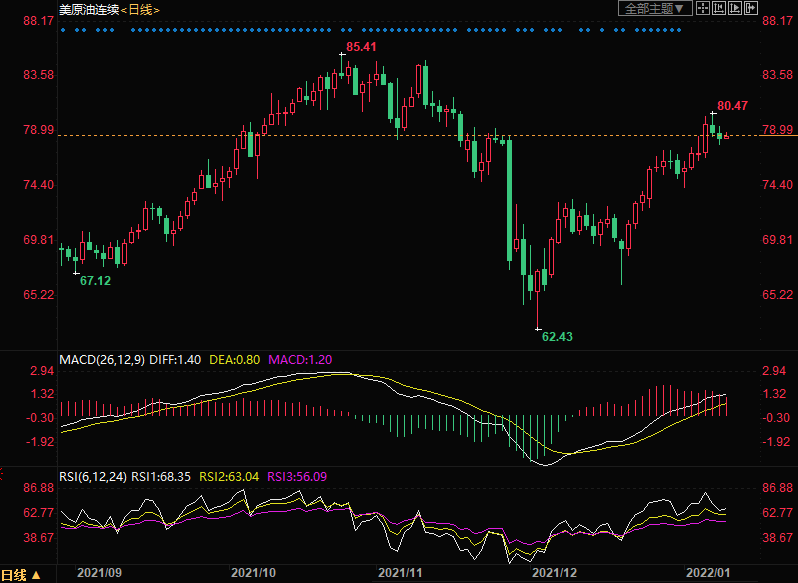Click the MACD(26,12,9) indicator label
Image resolution: width=798 pixels, height=583 pixels.
pyautogui.click(x=100, y=358)
